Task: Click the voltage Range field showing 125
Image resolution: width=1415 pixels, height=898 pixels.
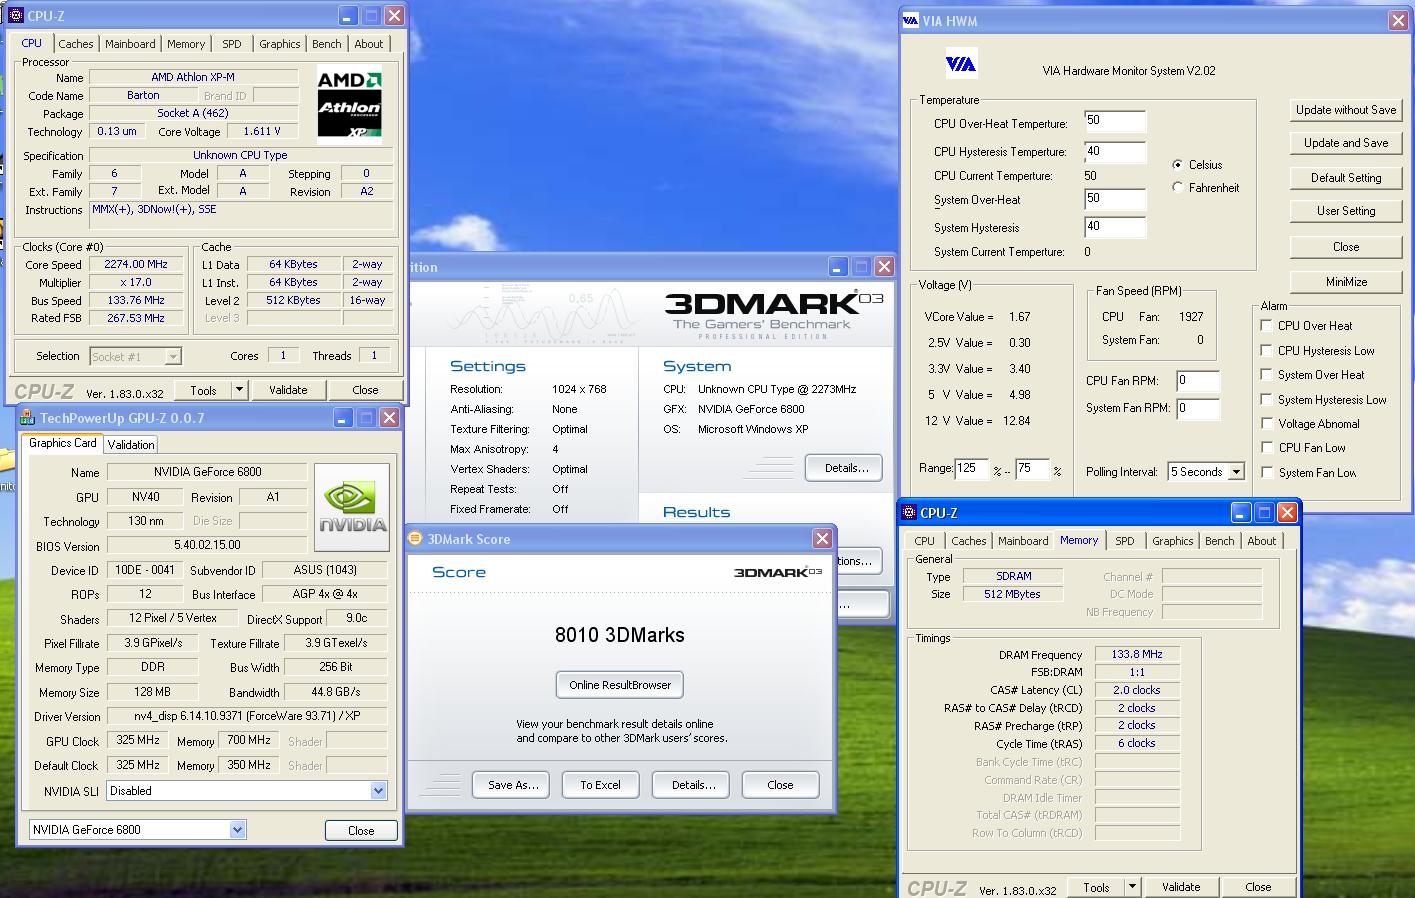Action: click(x=972, y=469)
